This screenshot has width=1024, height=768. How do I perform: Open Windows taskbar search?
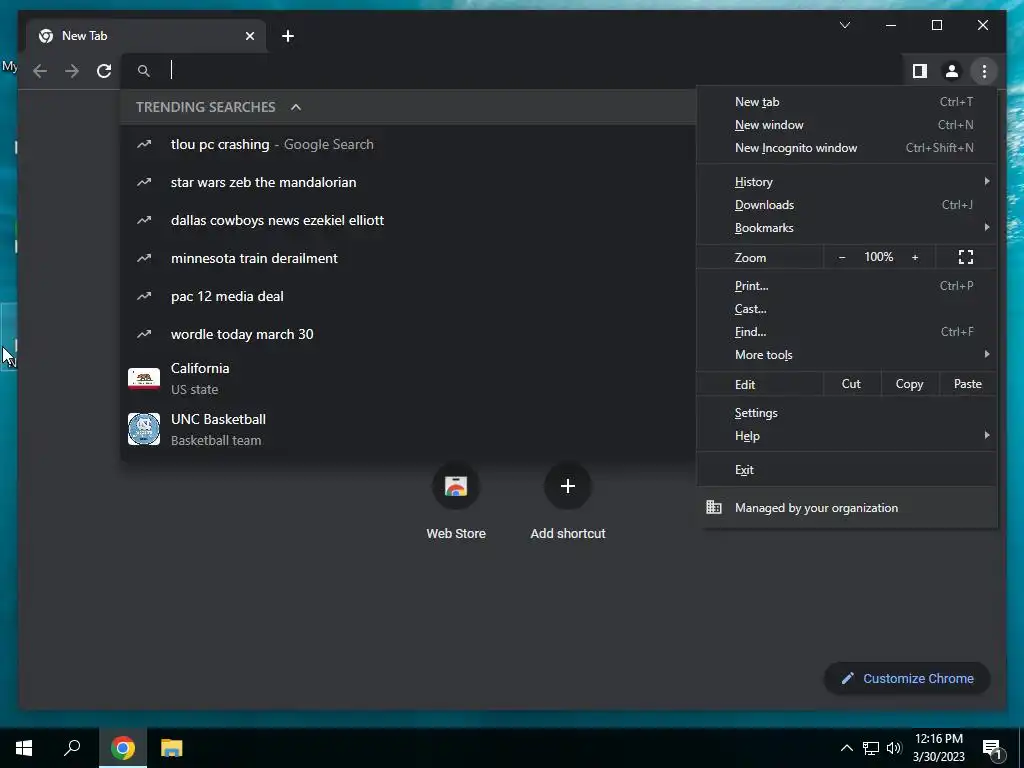point(72,748)
